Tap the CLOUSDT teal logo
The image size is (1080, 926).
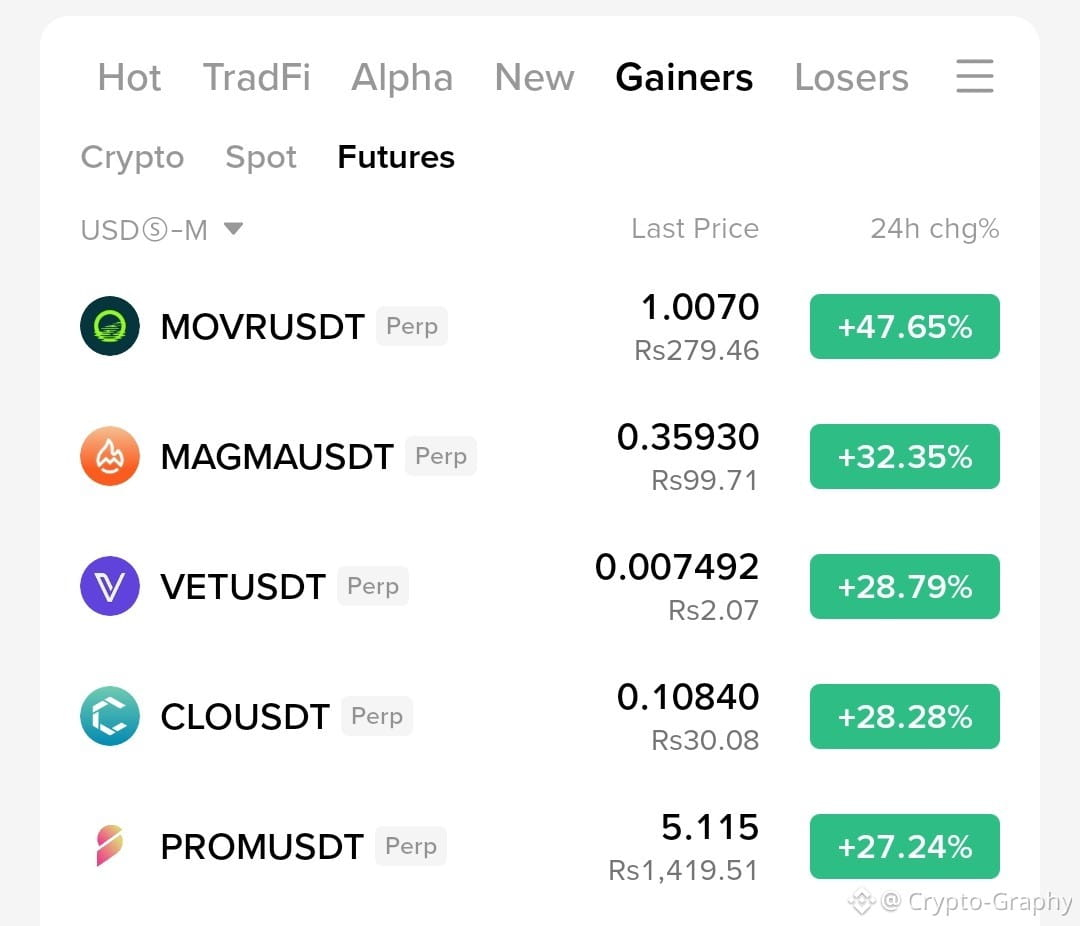pos(110,716)
